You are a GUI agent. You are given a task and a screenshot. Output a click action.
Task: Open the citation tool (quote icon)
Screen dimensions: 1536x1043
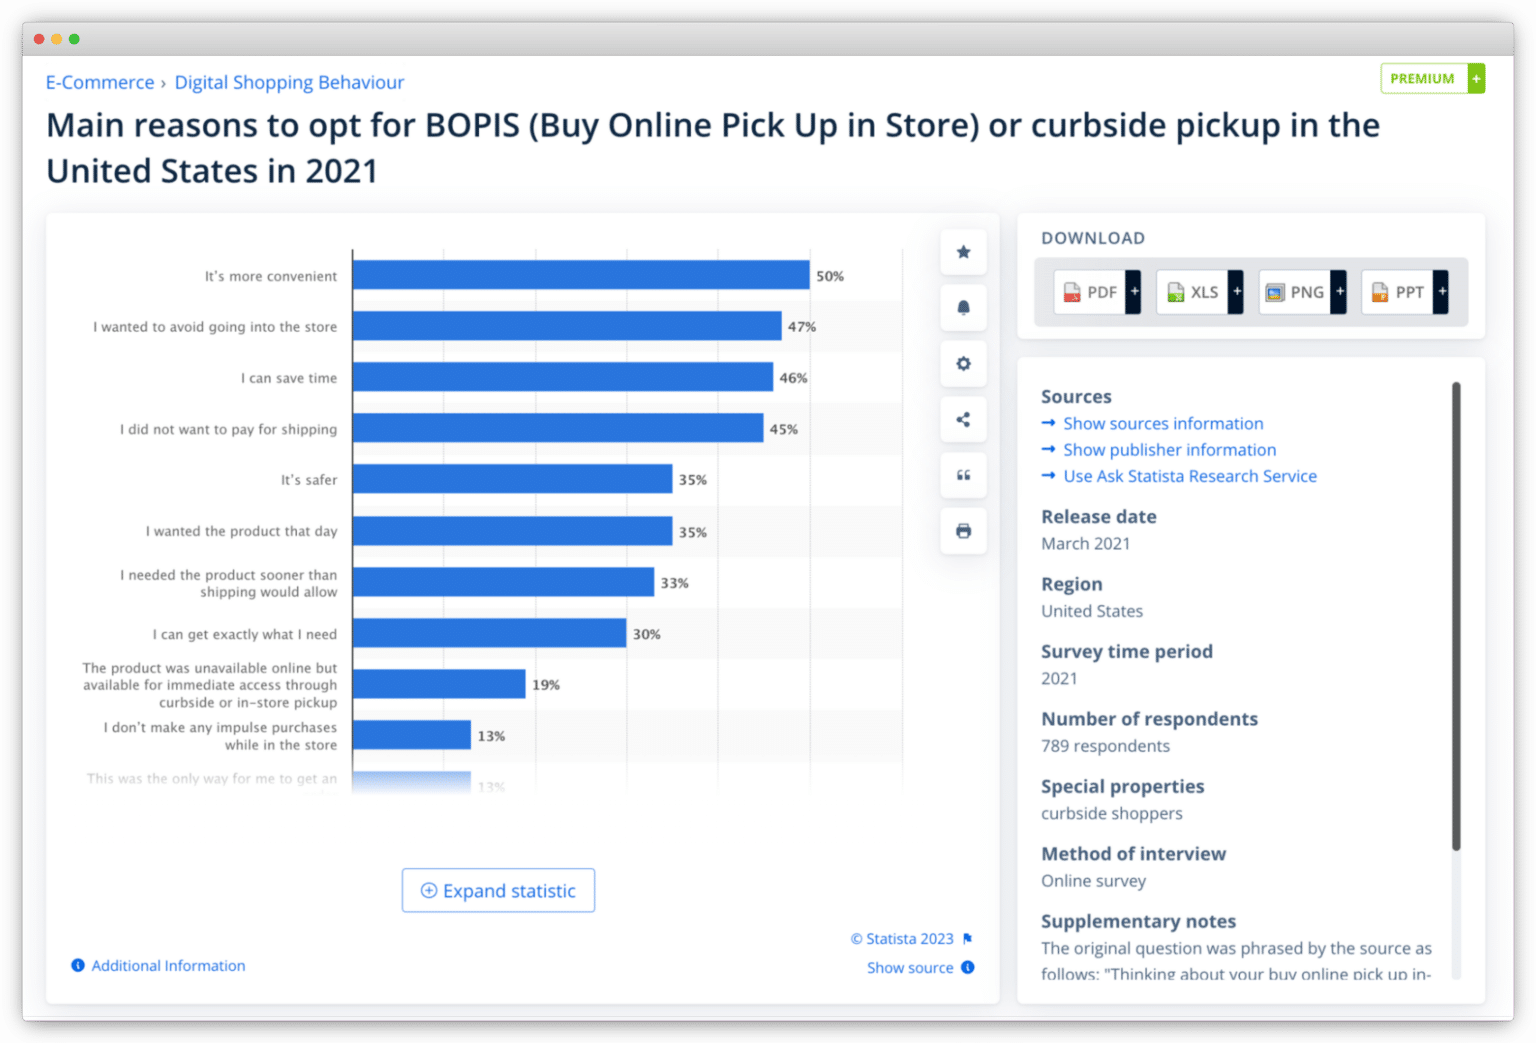963,475
